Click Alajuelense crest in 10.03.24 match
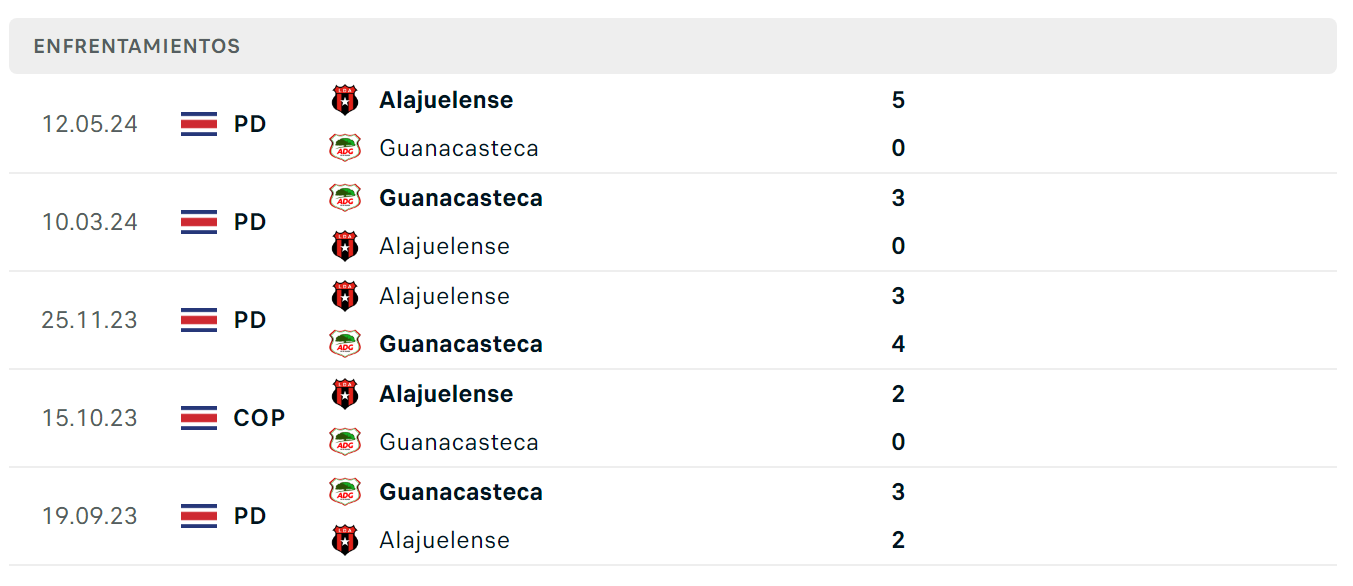Viewport: 1353px width, 586px height. 345,246
